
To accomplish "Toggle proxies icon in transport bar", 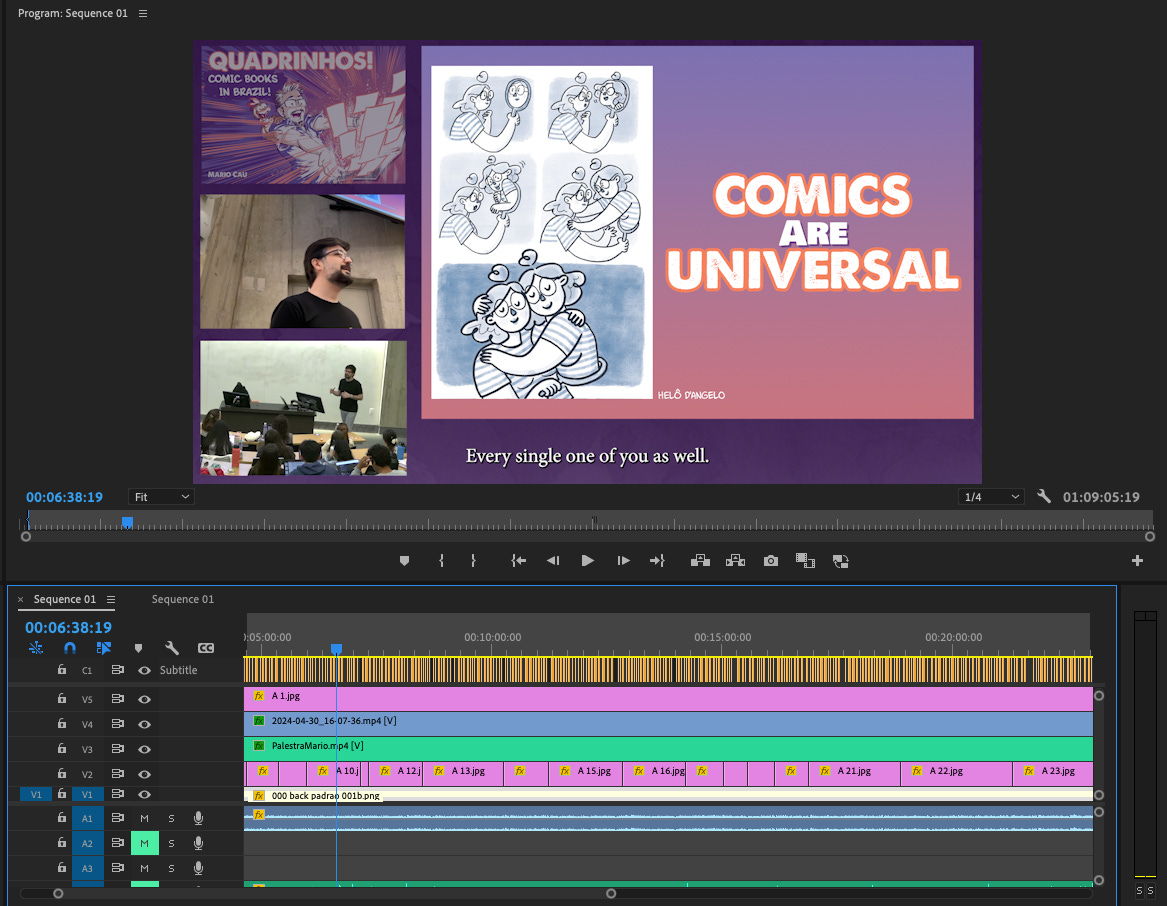I will point(840,561).
